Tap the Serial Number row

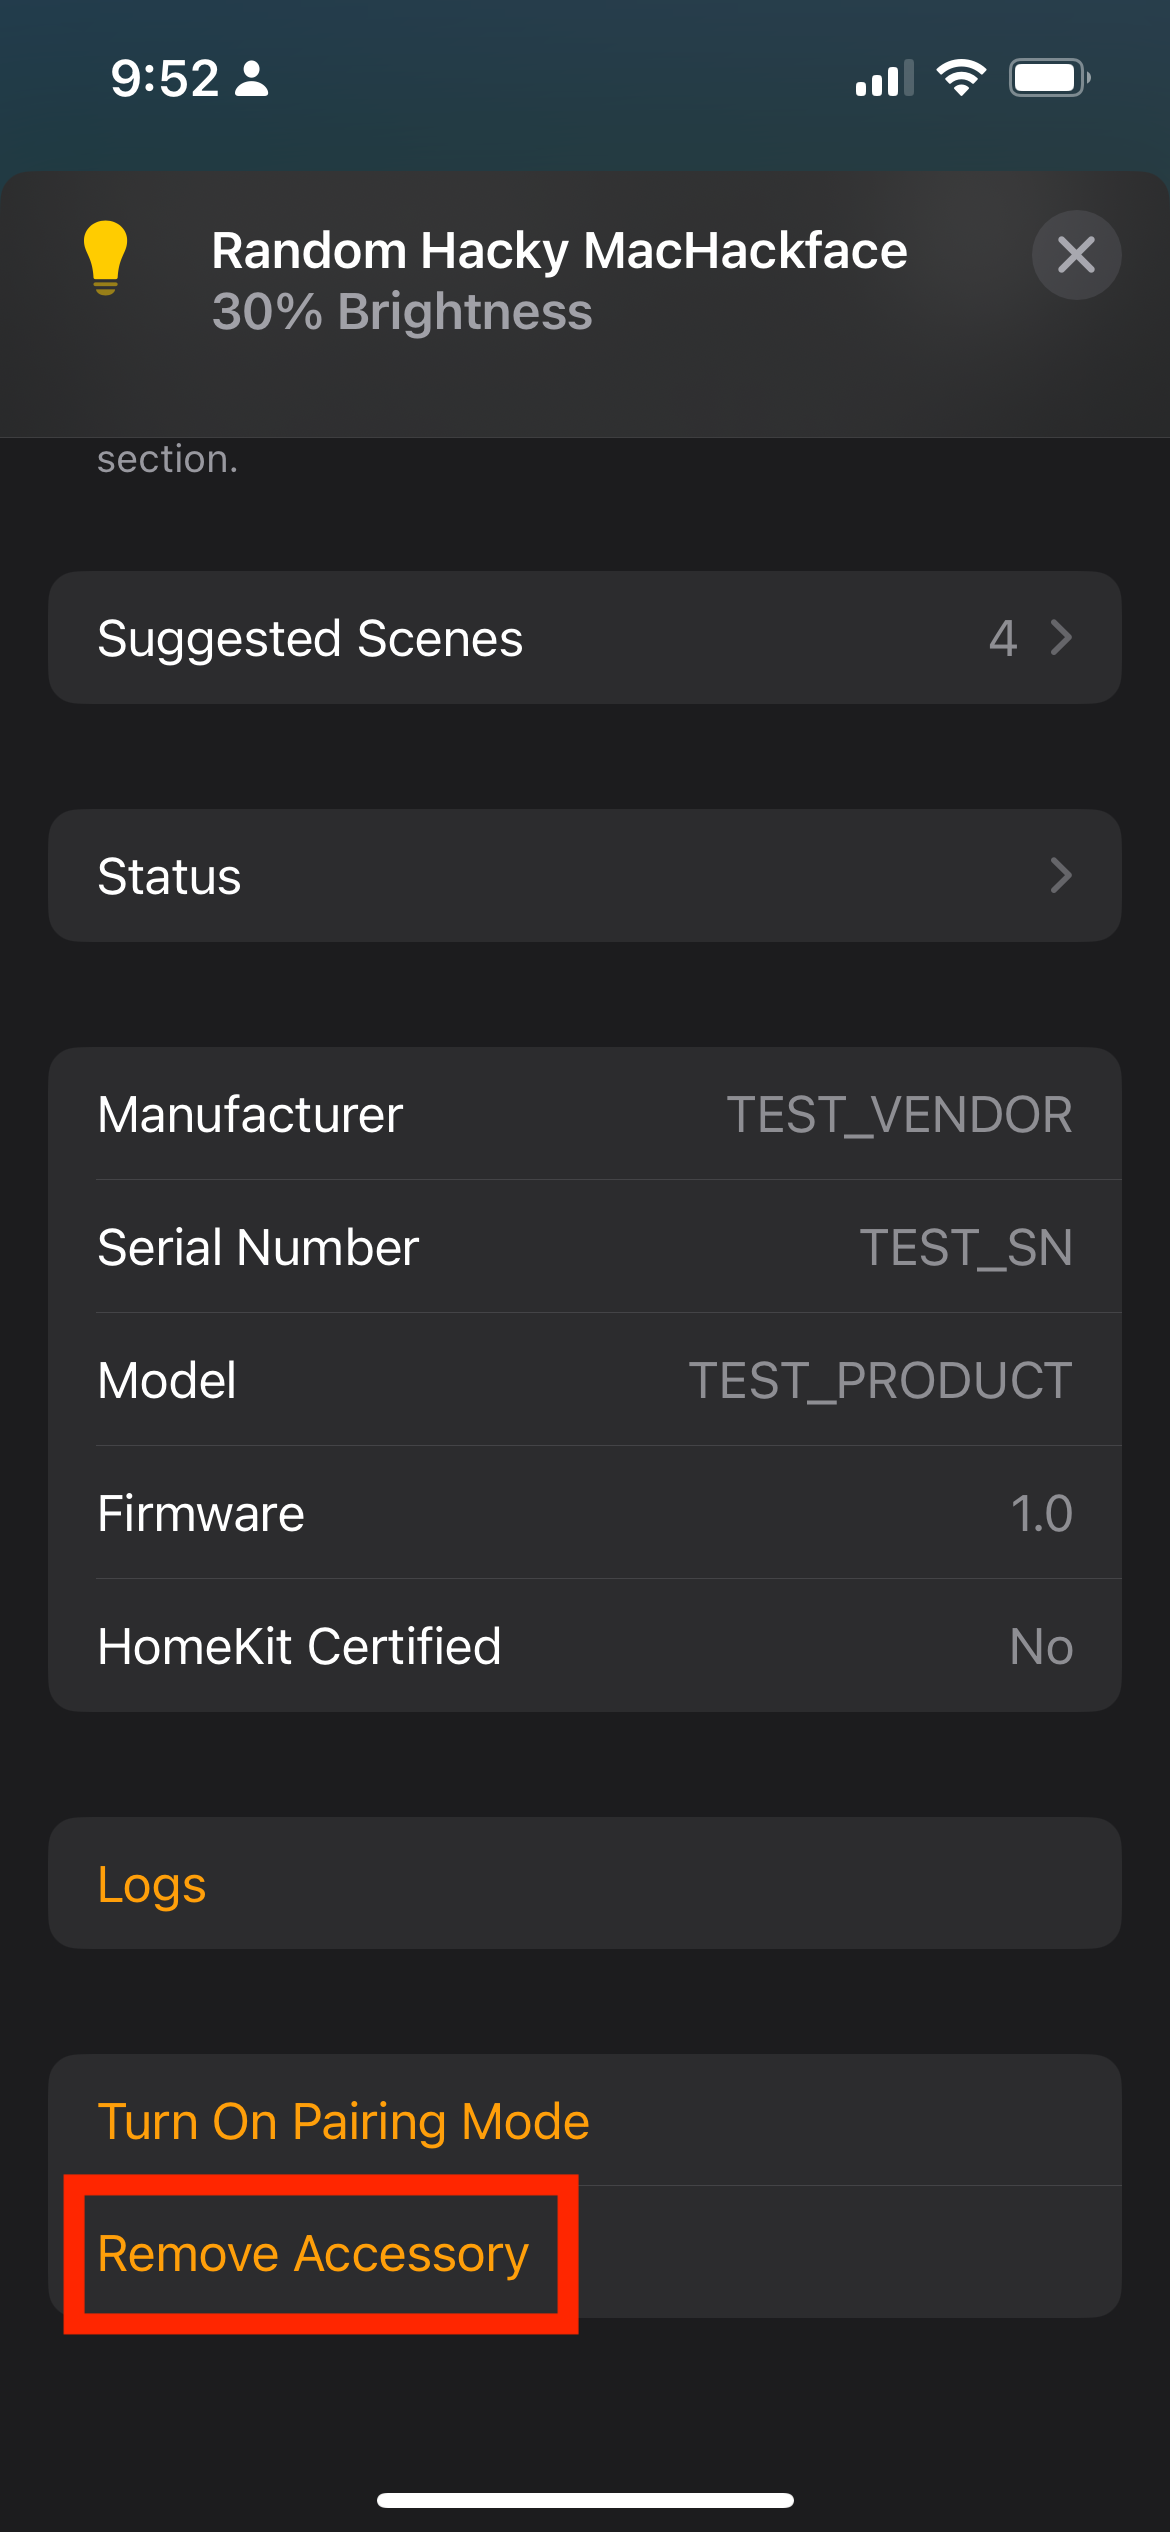[x=585, y=1247]
